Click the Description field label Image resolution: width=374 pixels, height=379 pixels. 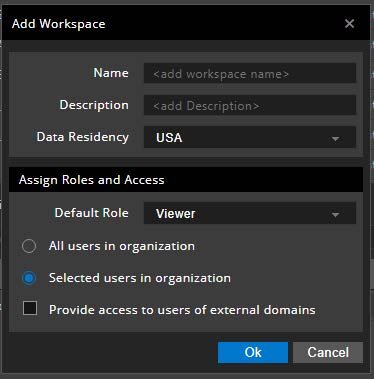point(94,105)
